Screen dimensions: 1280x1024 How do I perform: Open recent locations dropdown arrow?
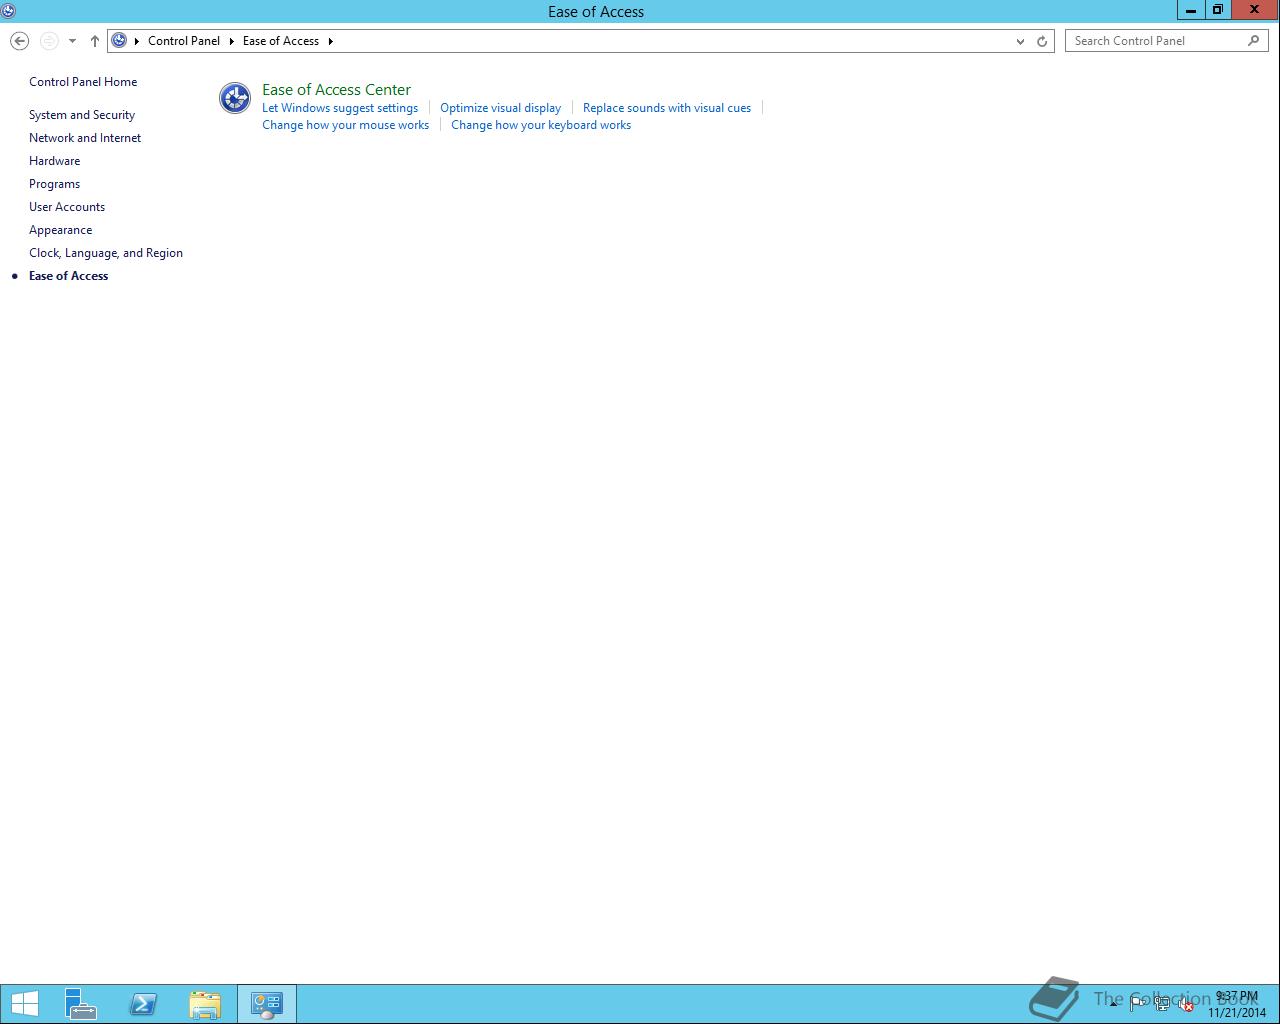pyautogui.click(x=72, y=41)
